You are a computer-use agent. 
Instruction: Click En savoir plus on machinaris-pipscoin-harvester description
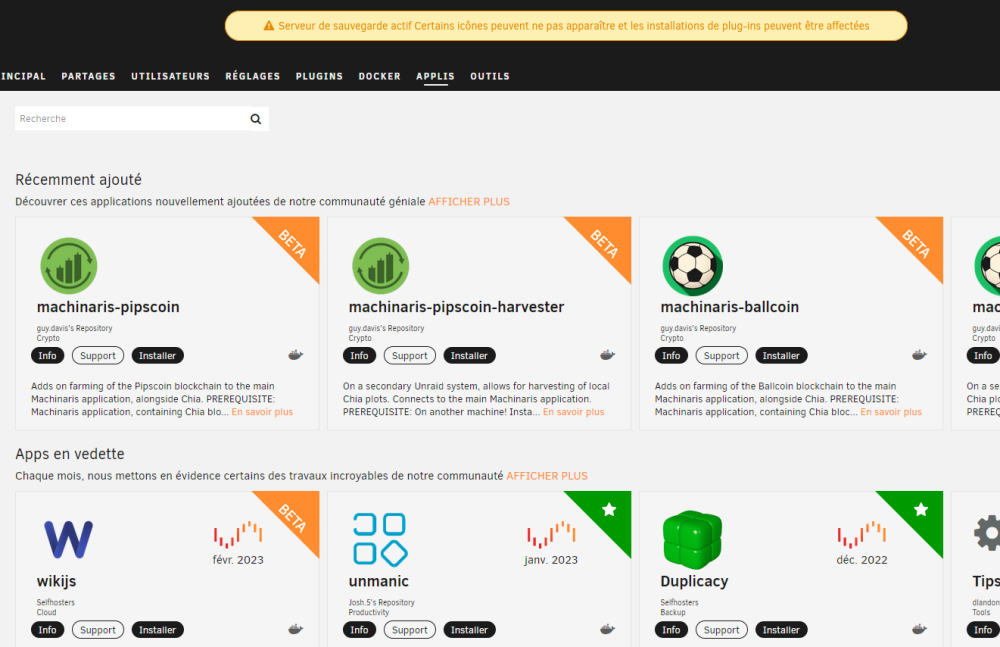coord(573,412)
